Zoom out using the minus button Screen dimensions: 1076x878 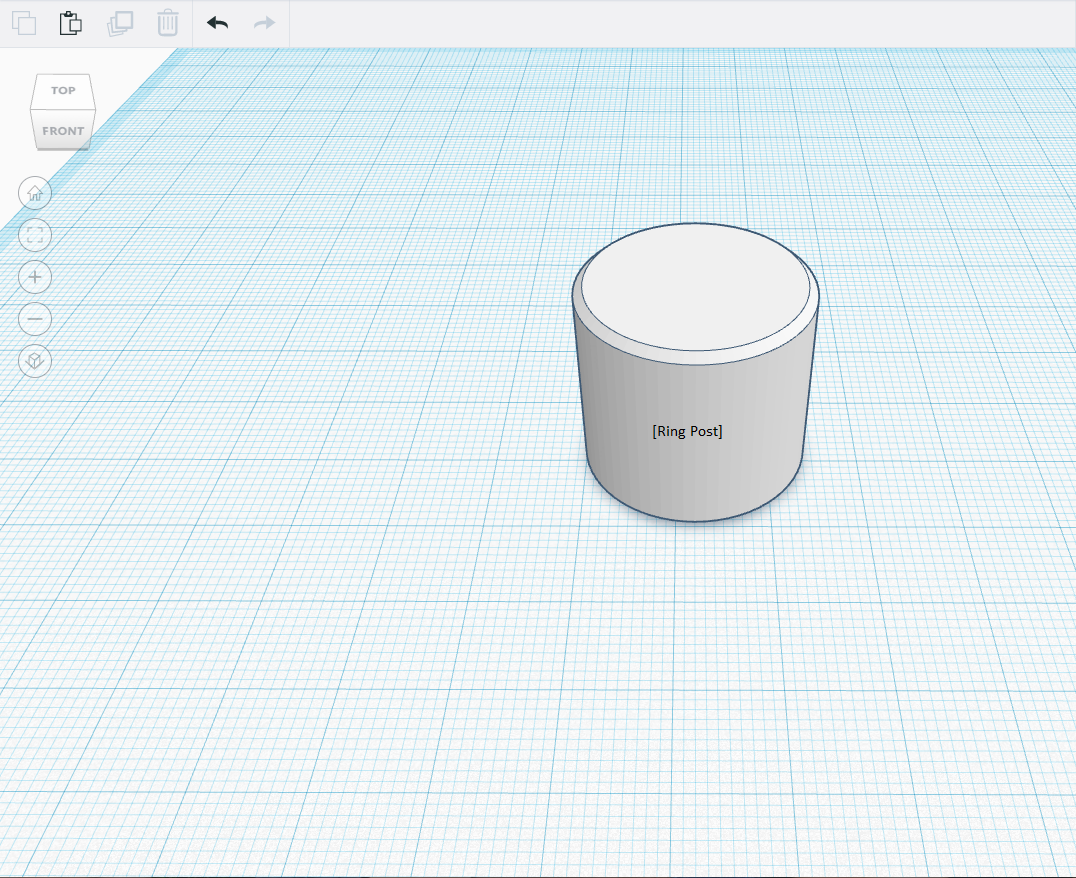(34, 319)
